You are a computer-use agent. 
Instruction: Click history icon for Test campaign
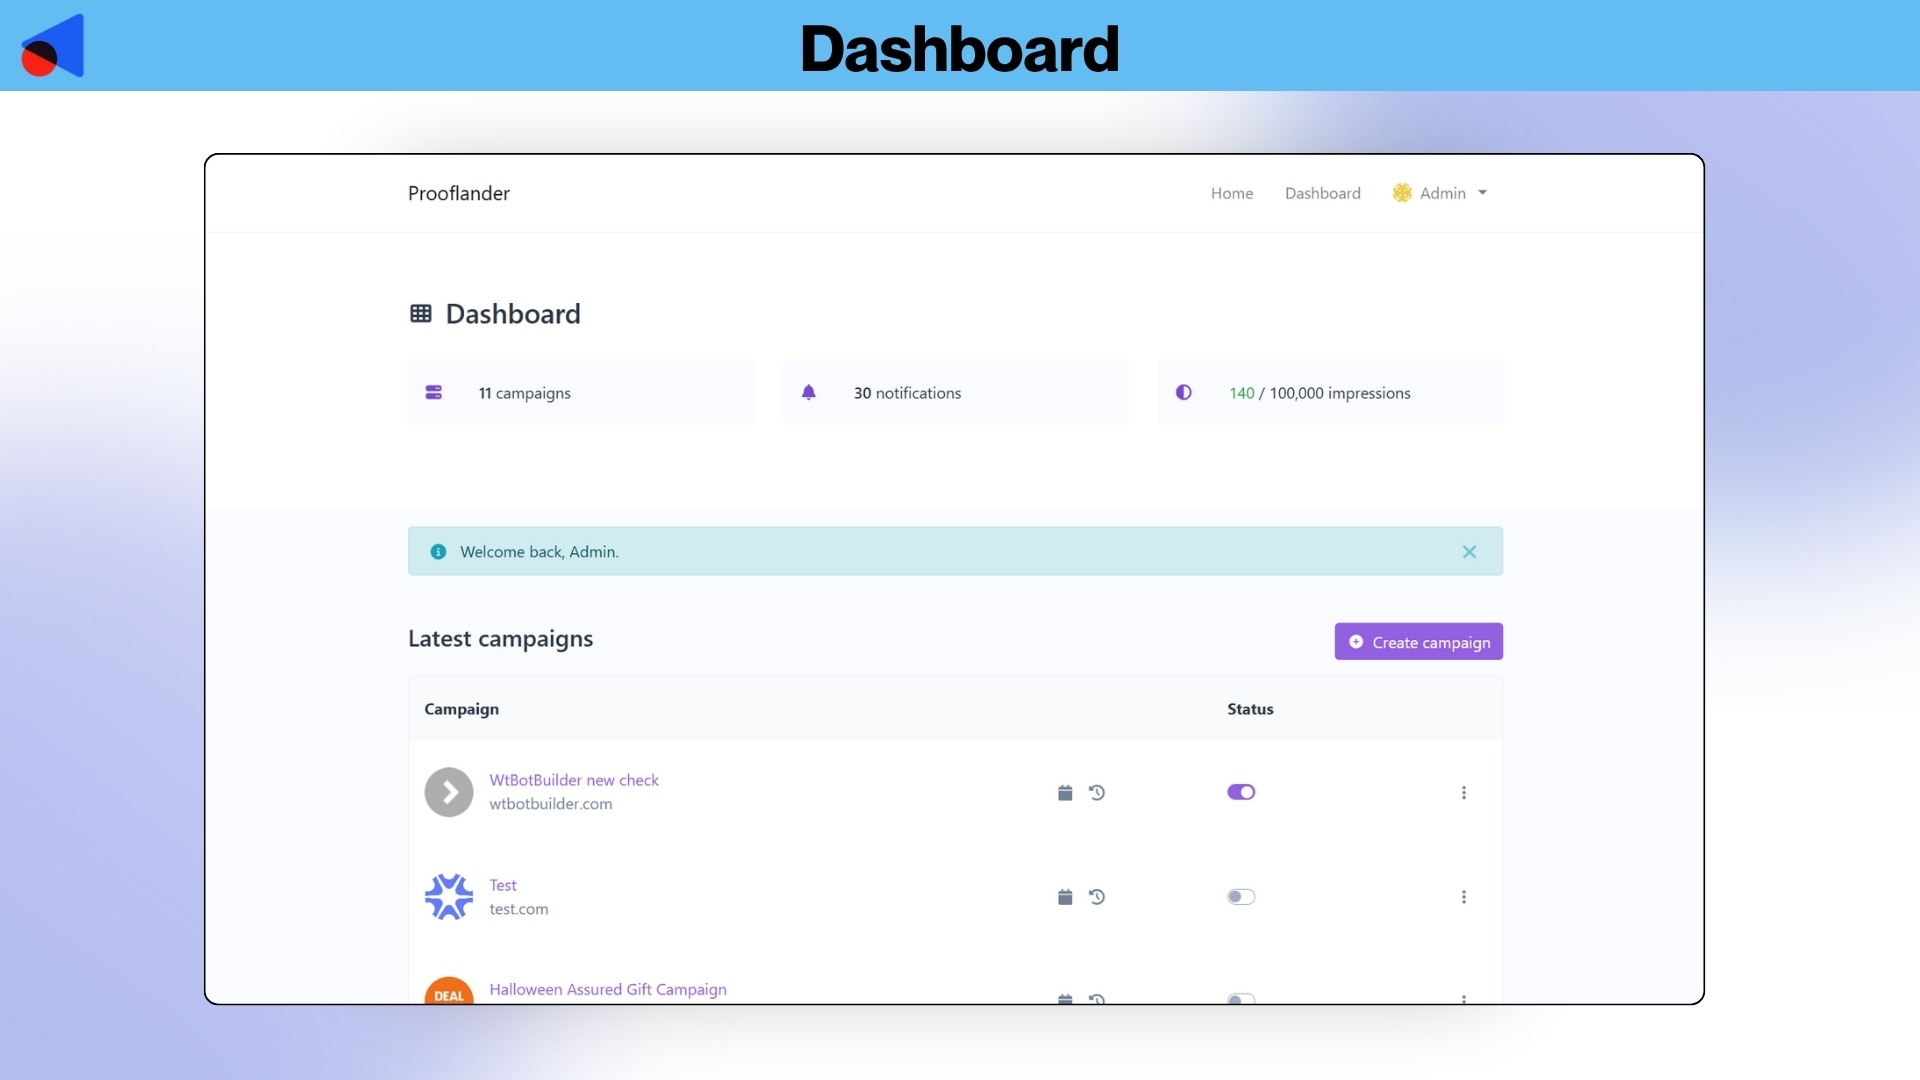[1097, 897]
